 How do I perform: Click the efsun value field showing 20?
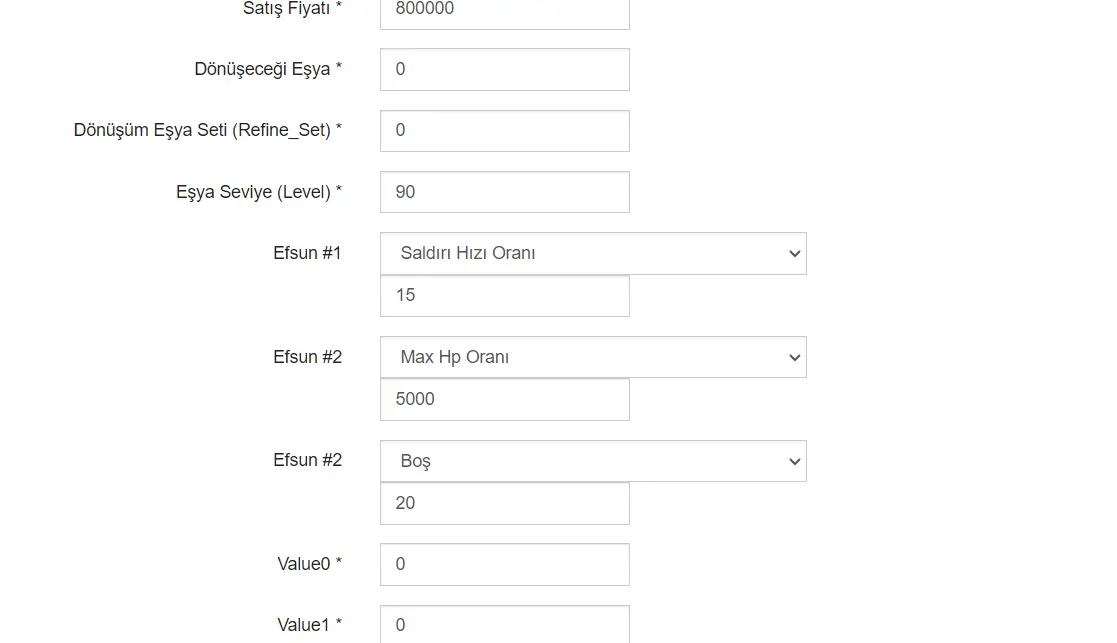click(x=504, y=503)
